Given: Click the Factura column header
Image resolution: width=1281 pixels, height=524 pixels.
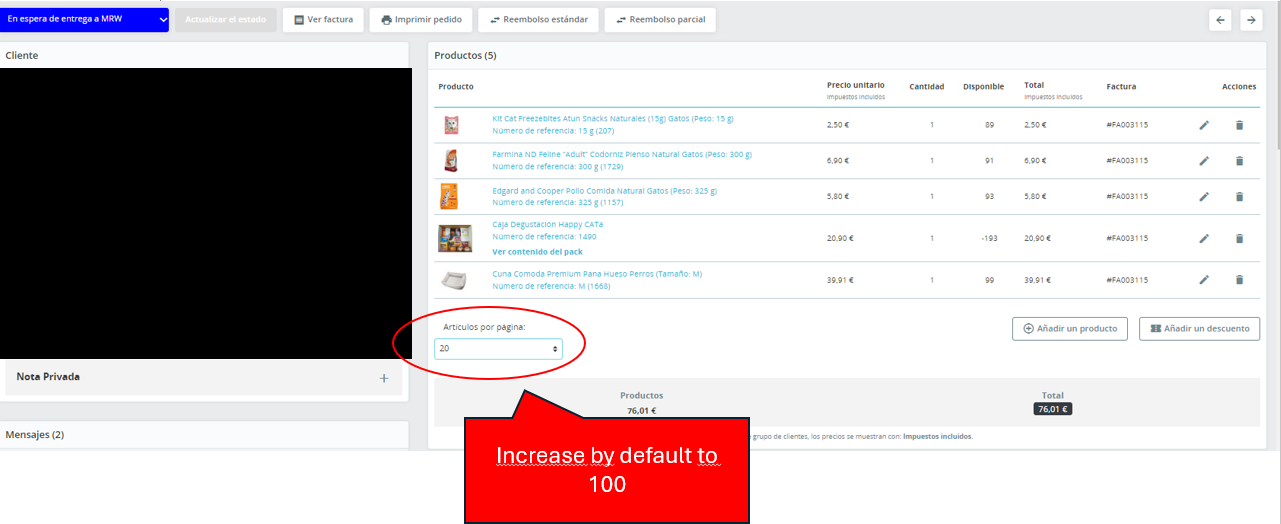Looking at the screenshot, I should (x=1121, y=87).
